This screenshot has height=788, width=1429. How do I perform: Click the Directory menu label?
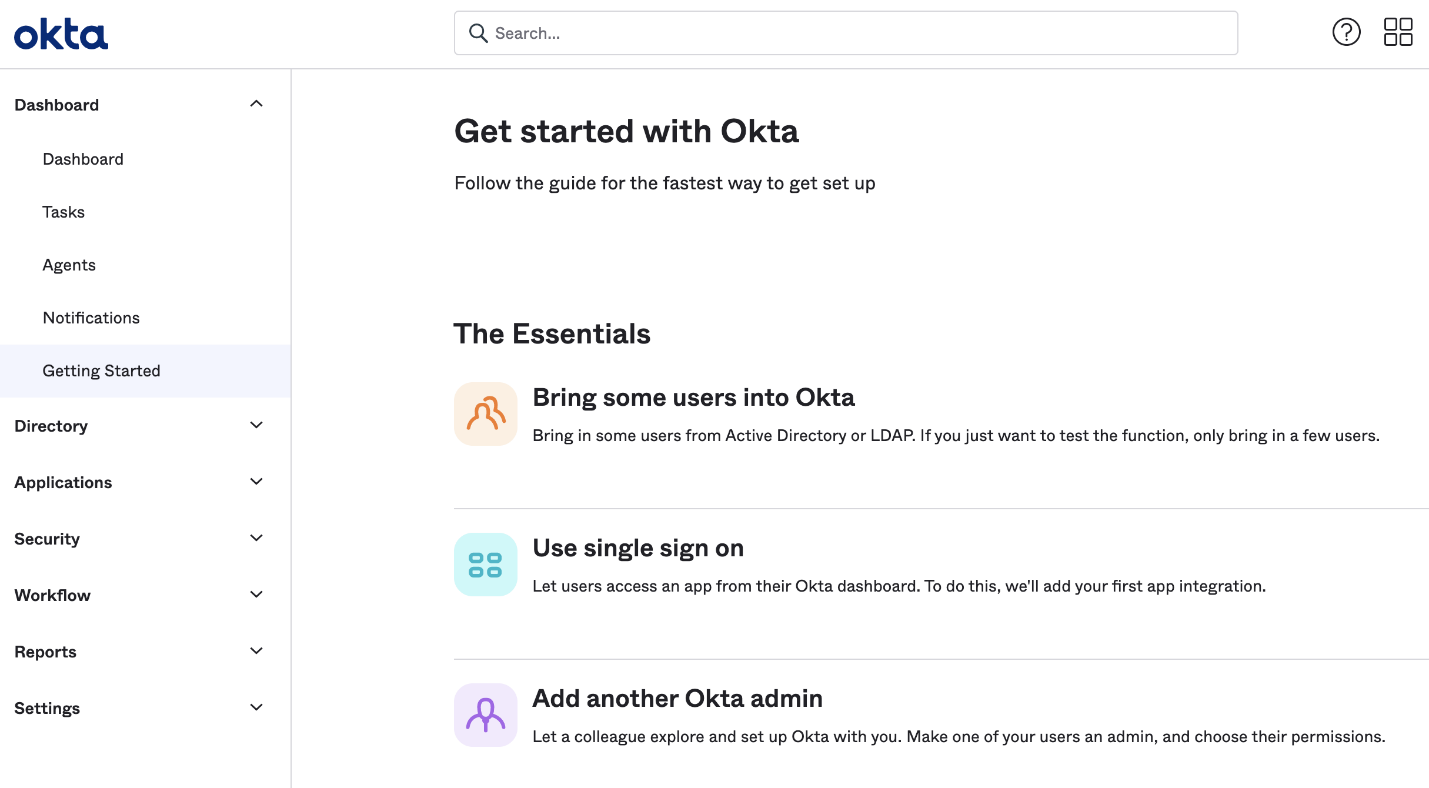(x=51, y=426)
